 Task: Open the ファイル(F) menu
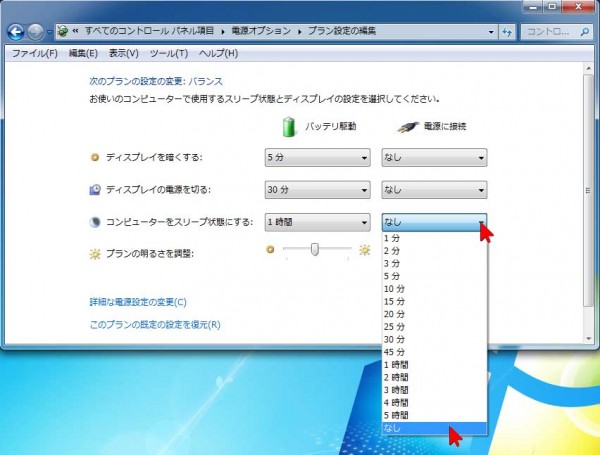point(34,52)
